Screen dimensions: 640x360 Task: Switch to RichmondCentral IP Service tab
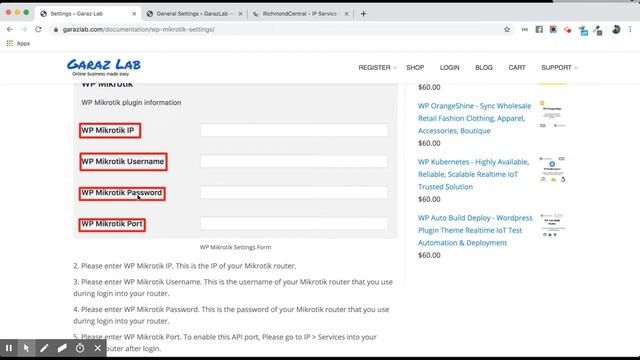[x=300, y=13]
